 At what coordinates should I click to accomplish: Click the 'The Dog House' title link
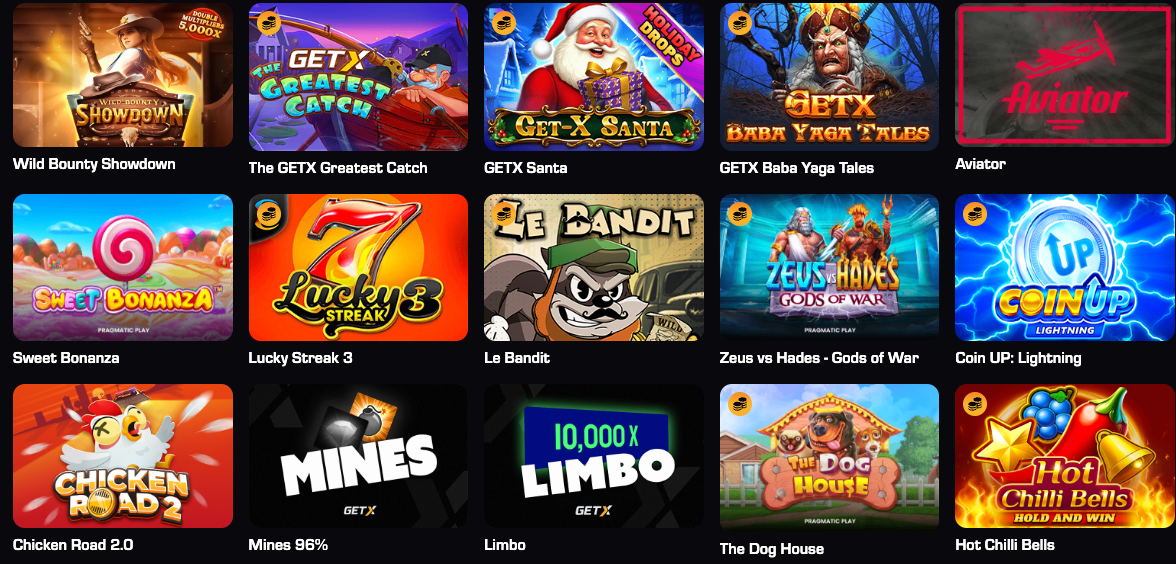771,549
